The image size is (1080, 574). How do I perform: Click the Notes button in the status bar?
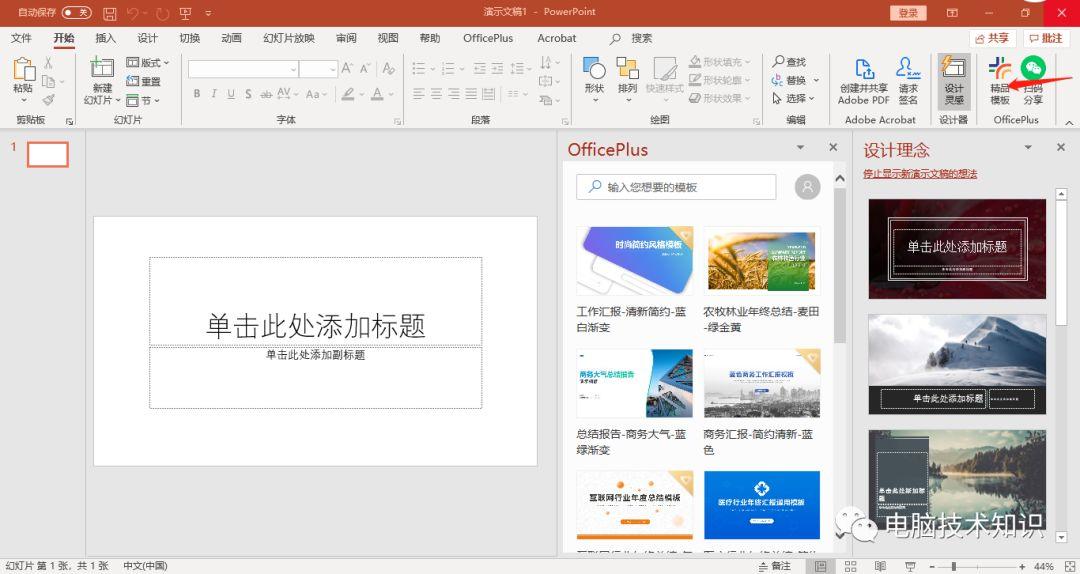point(775,566)
